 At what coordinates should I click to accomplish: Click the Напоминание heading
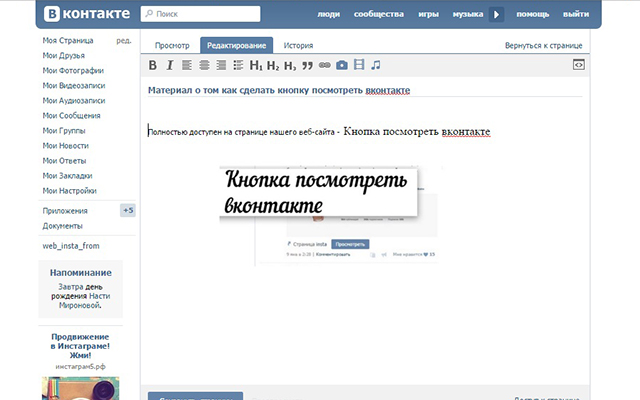tap(81, 273)
